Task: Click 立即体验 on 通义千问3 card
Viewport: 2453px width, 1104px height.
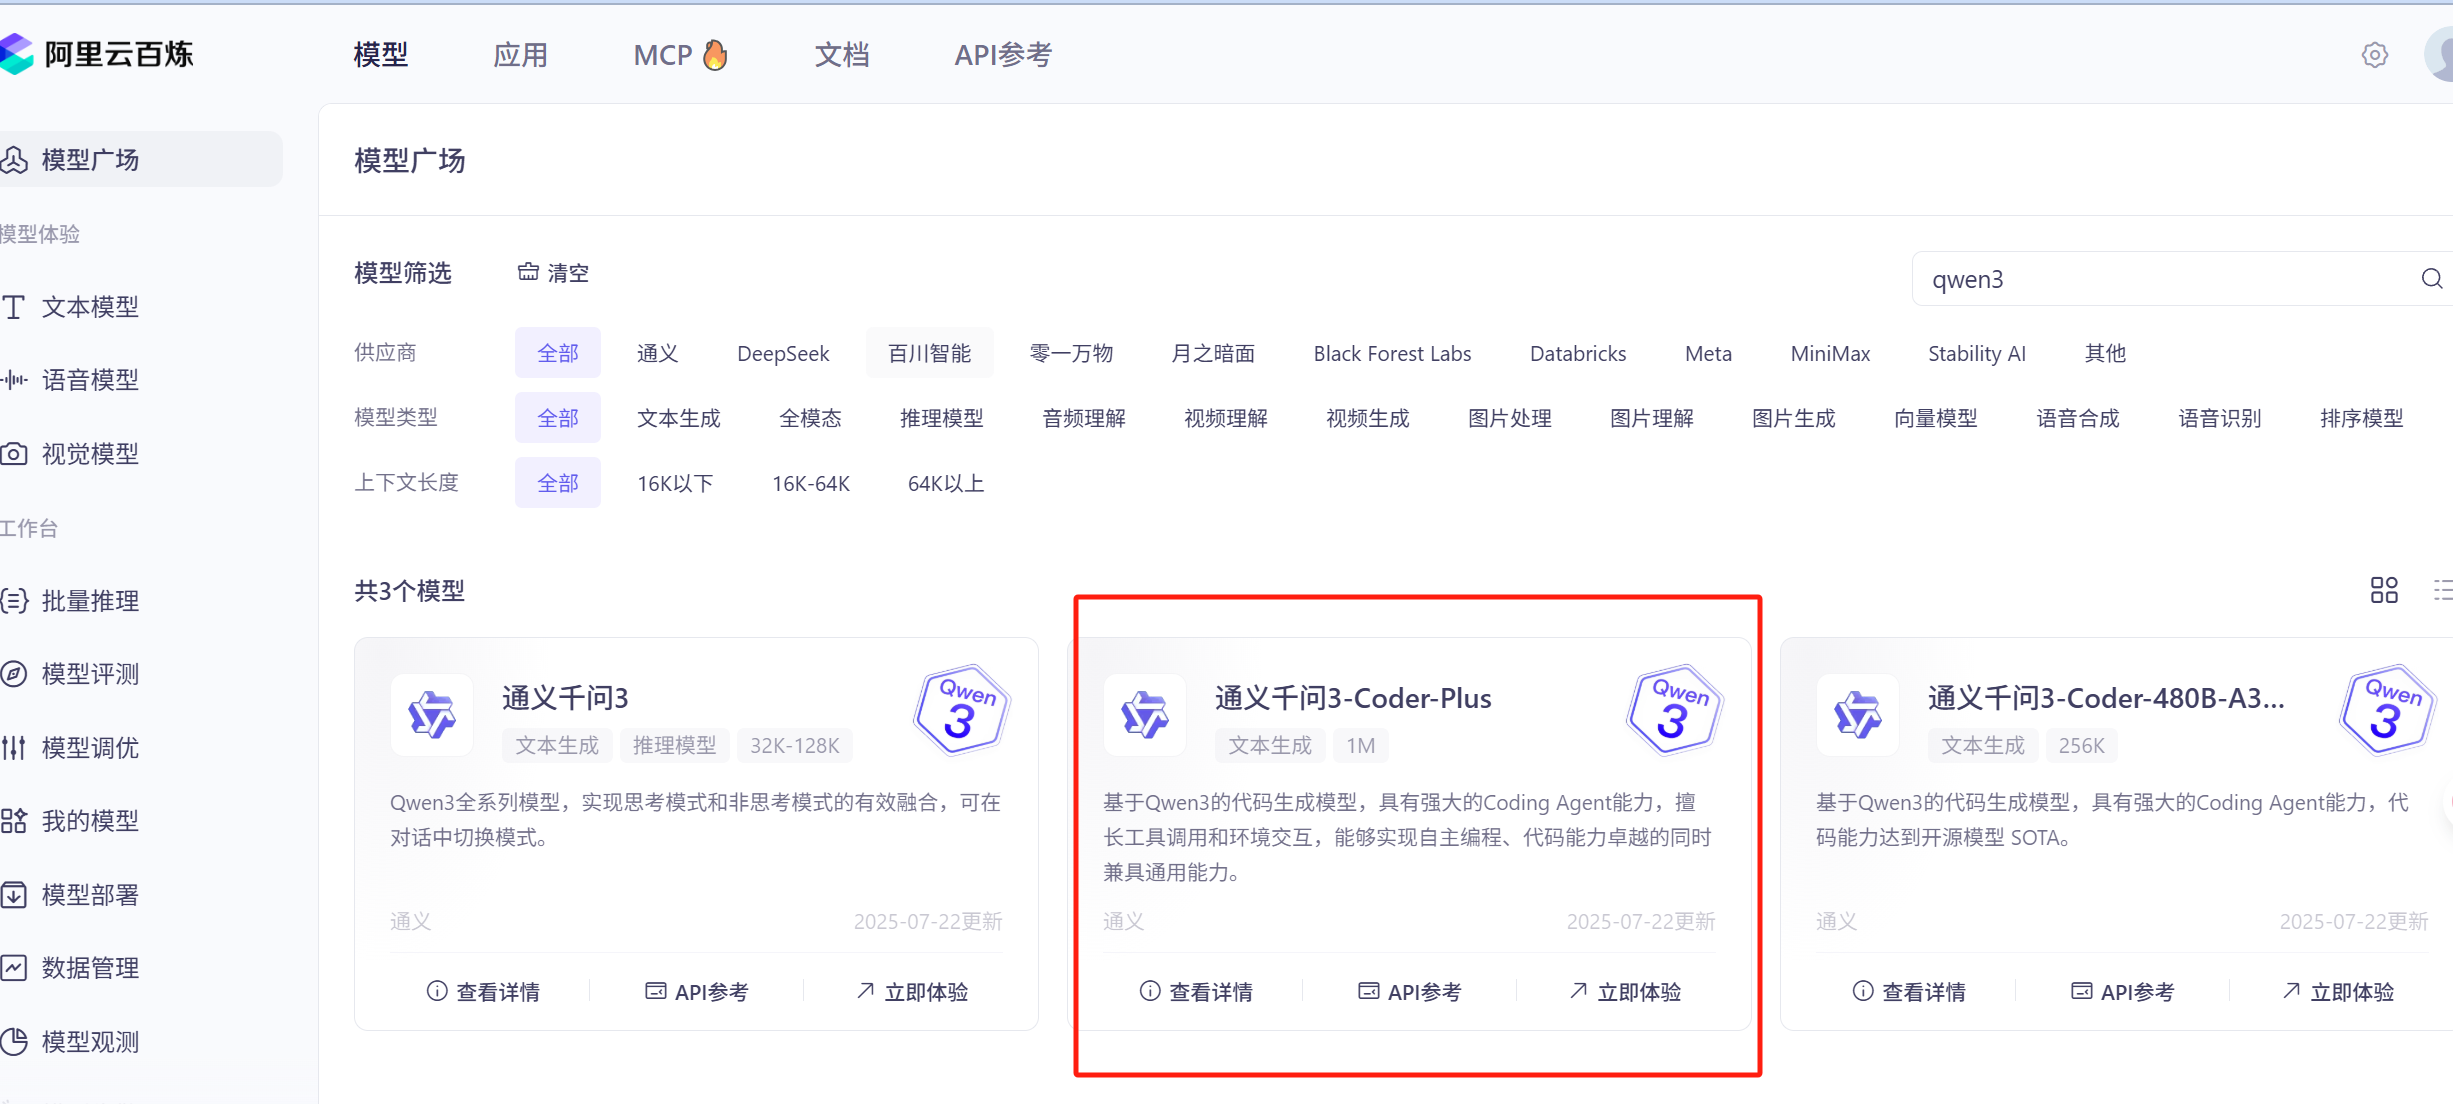Action: click(x=912, y=991)
